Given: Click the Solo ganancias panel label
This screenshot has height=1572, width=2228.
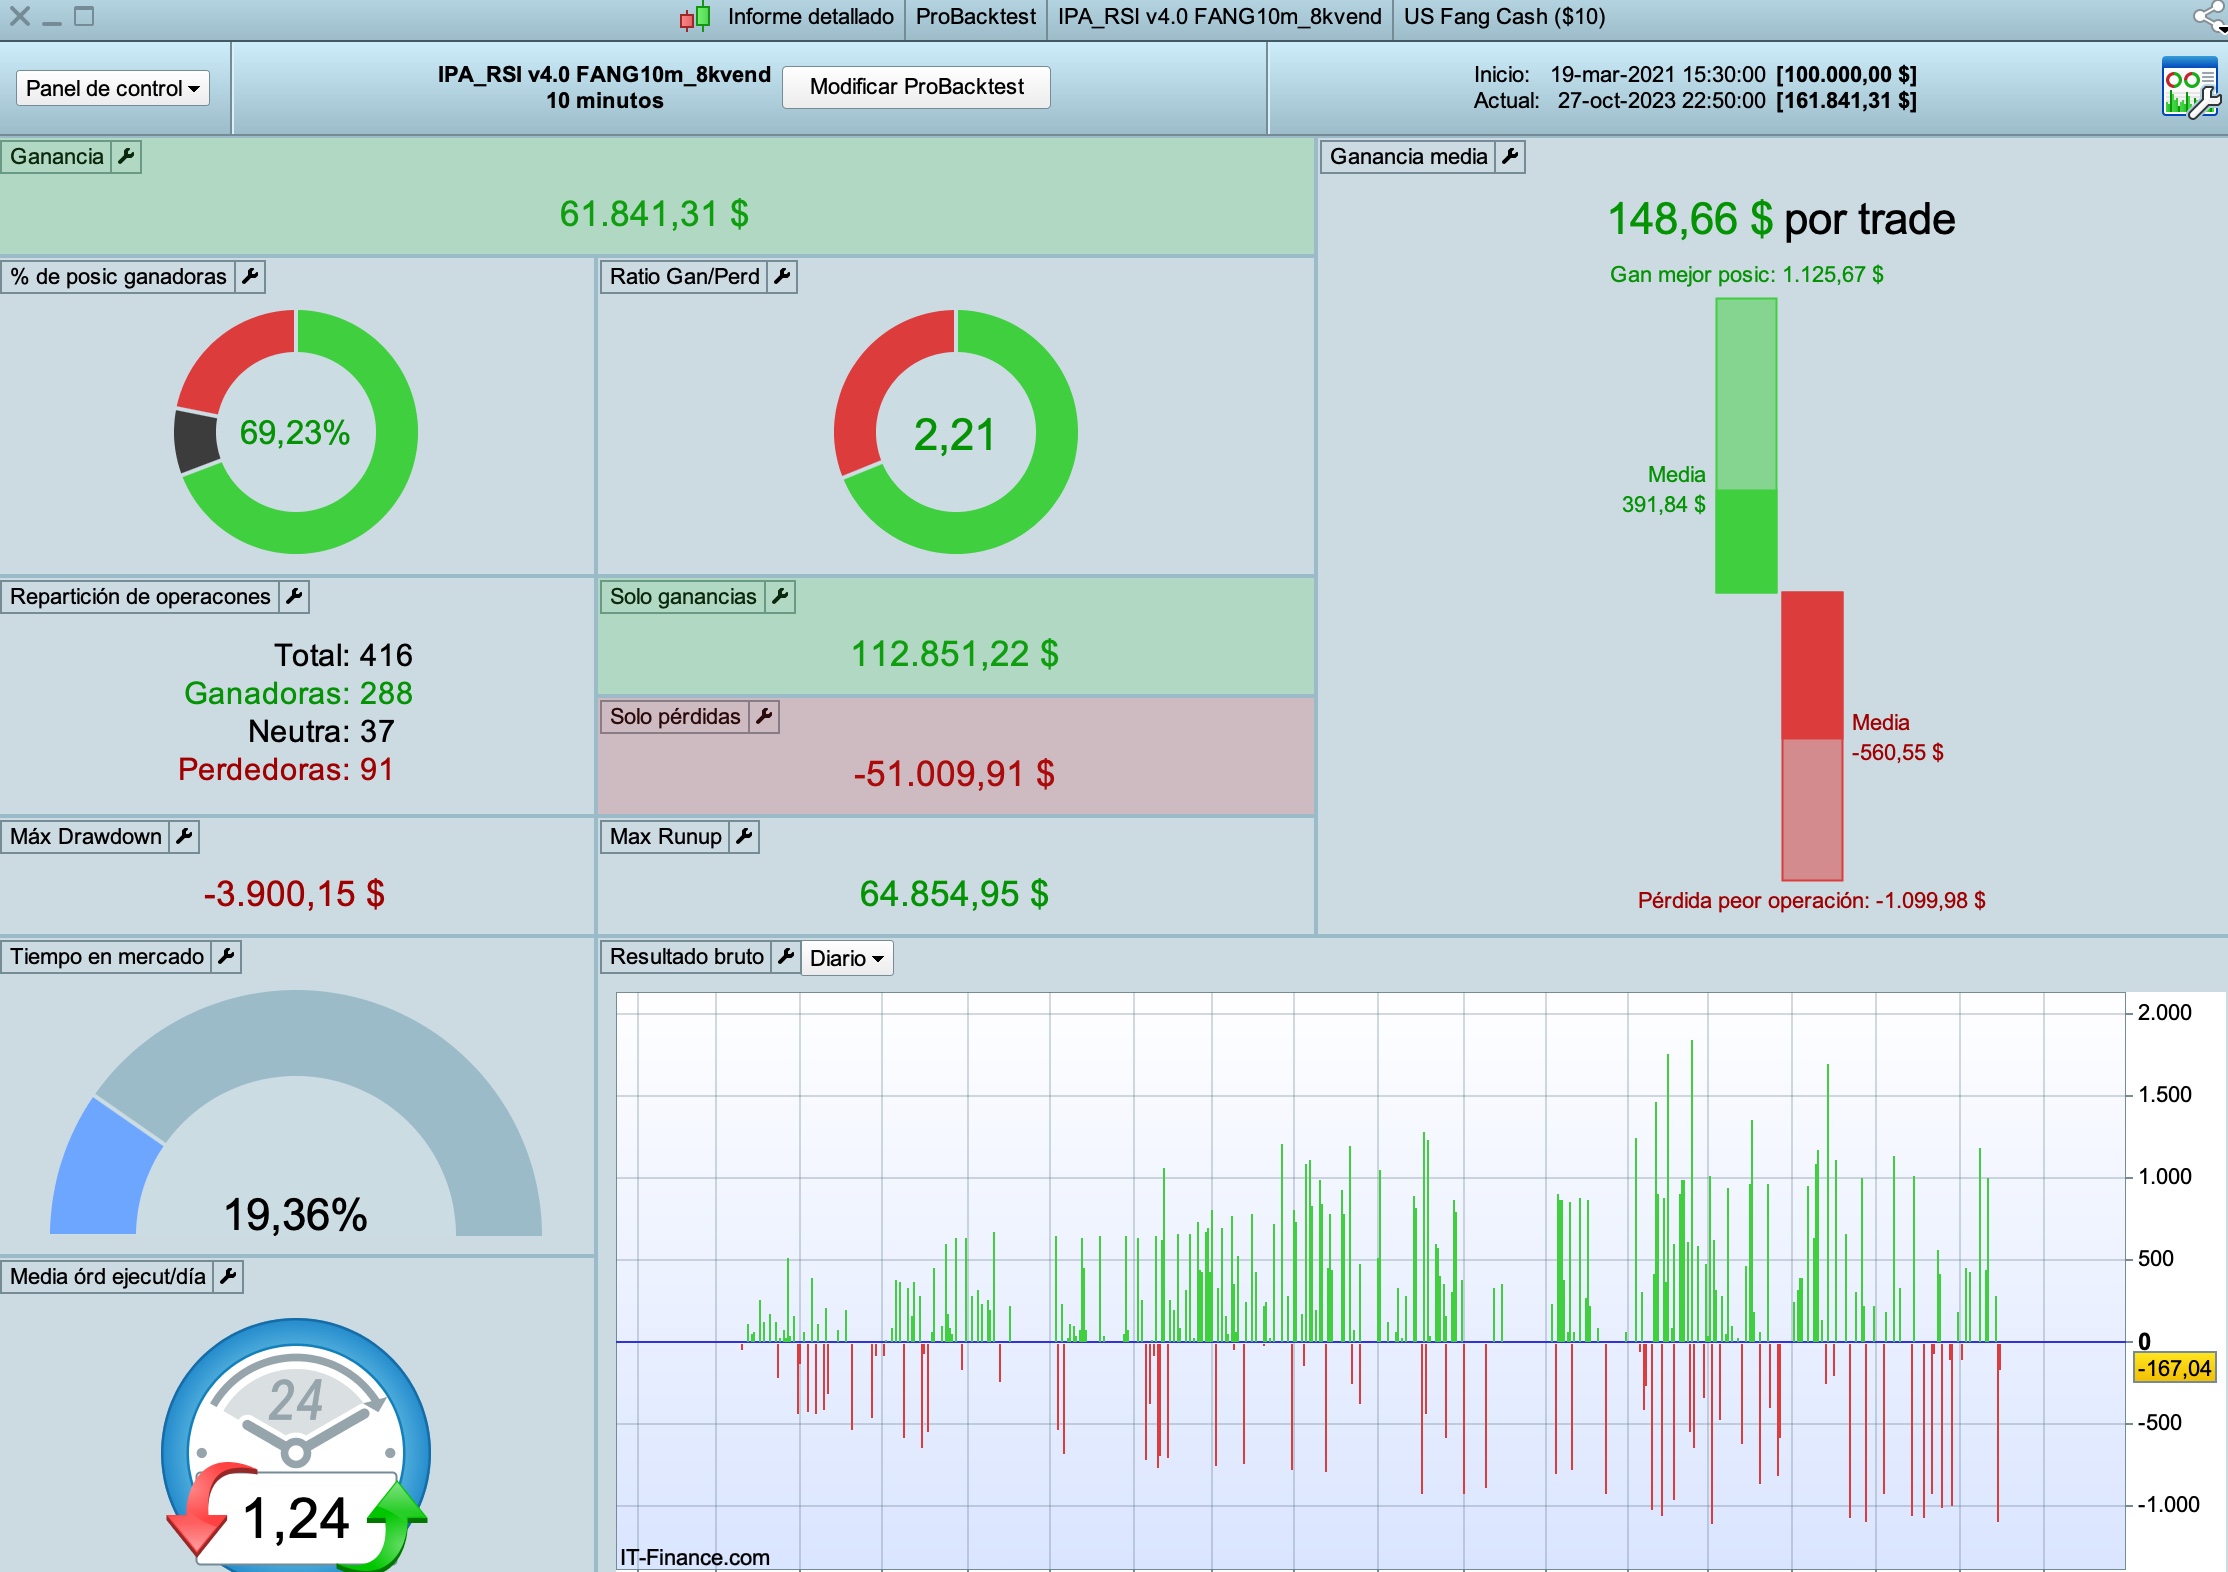Looking at the screenshot, I should coord(683,597).
